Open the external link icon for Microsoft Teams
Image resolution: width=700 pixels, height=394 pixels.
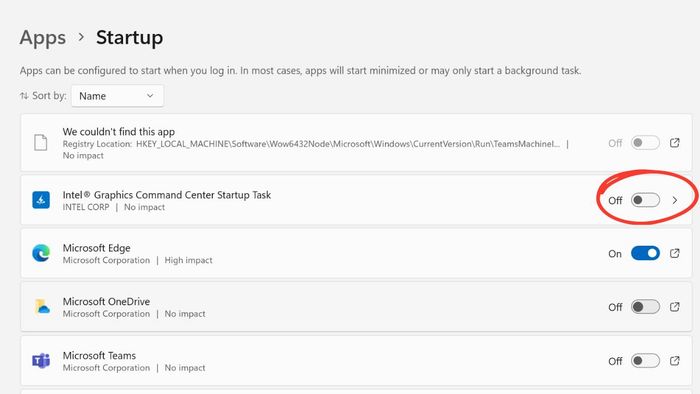point(675,361)
